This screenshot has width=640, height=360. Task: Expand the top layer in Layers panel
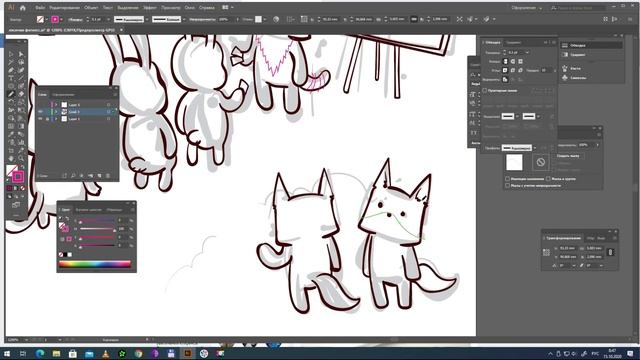click(x=56, y=104)
